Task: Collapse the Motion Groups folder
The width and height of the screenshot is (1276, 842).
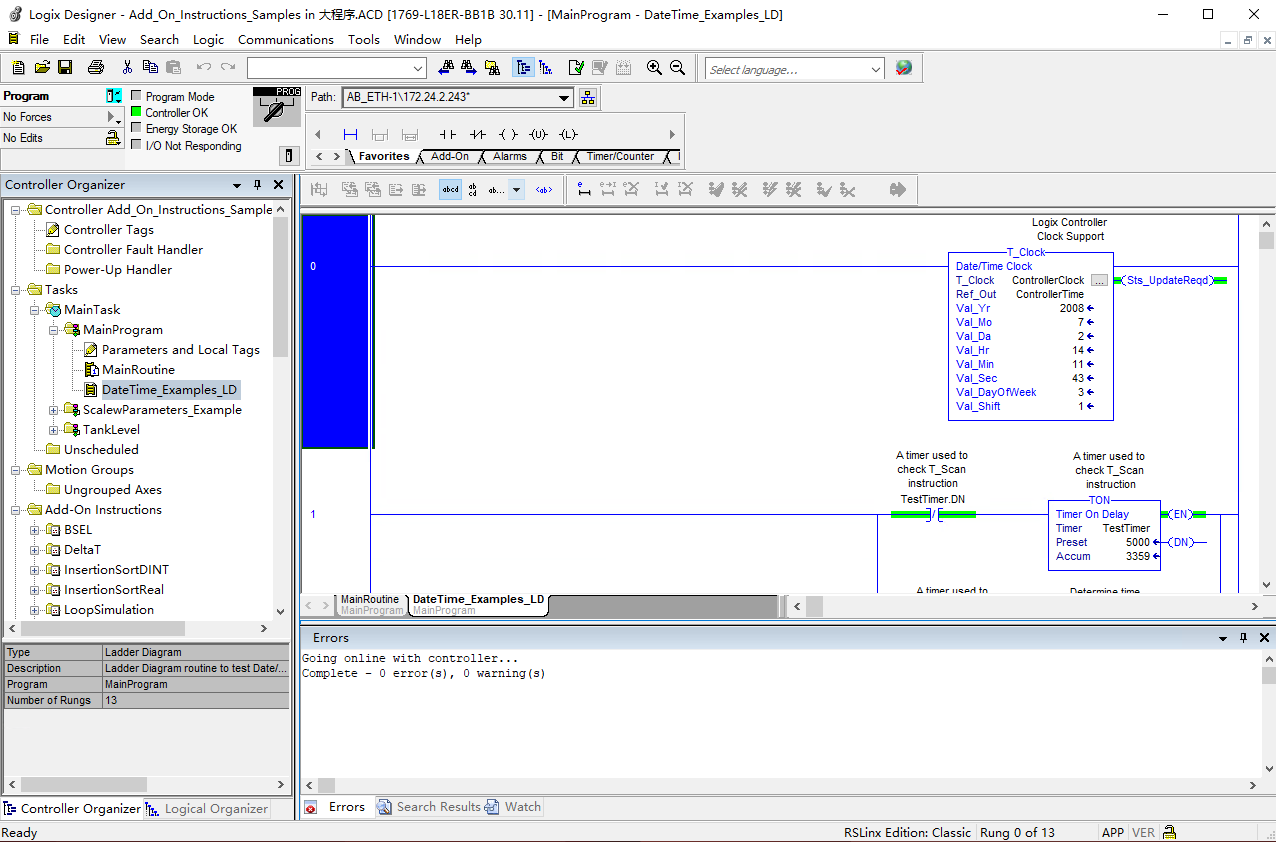Action: pyautogui.click(x=17, y=470)
